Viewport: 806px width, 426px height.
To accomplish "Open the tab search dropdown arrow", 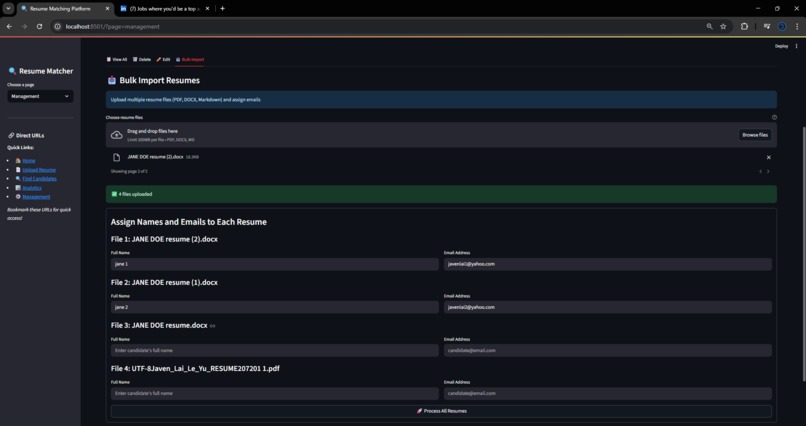I will [x=8, y=9].
